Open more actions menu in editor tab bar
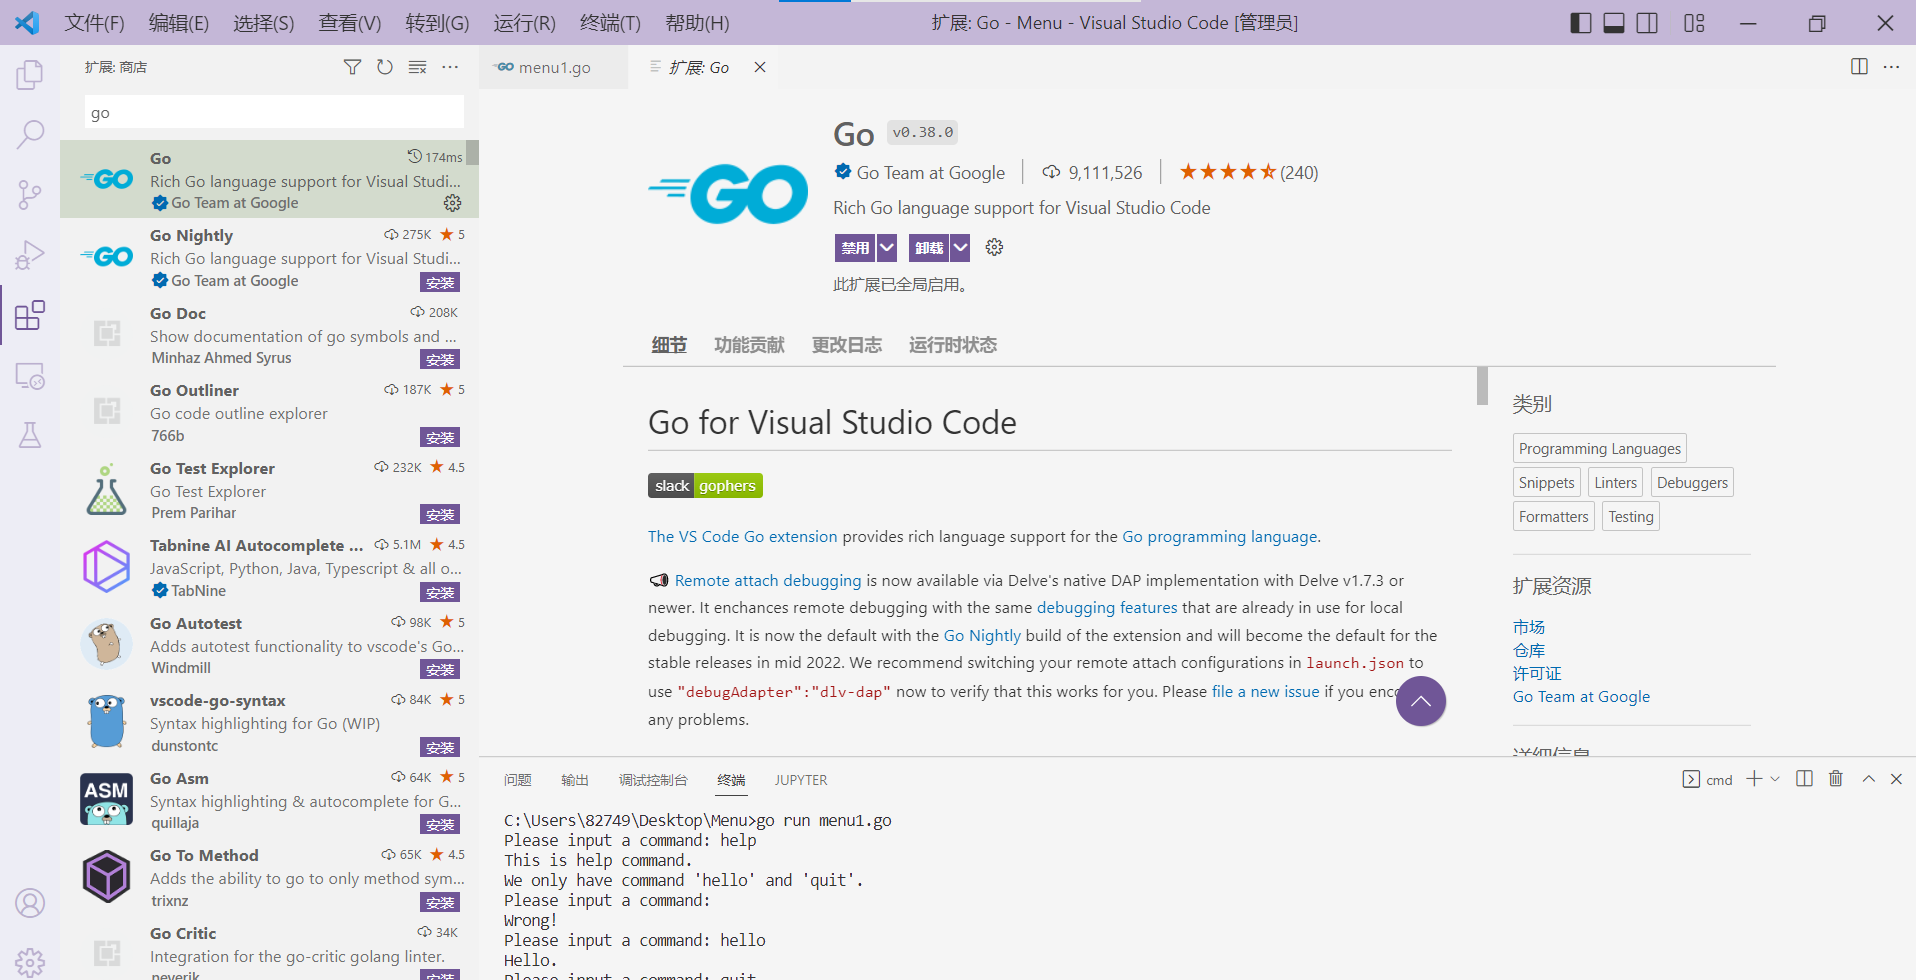Image resolution: width=1916 pixels, height=980 pixels. pyautogui.click(x=1891, y=67)
